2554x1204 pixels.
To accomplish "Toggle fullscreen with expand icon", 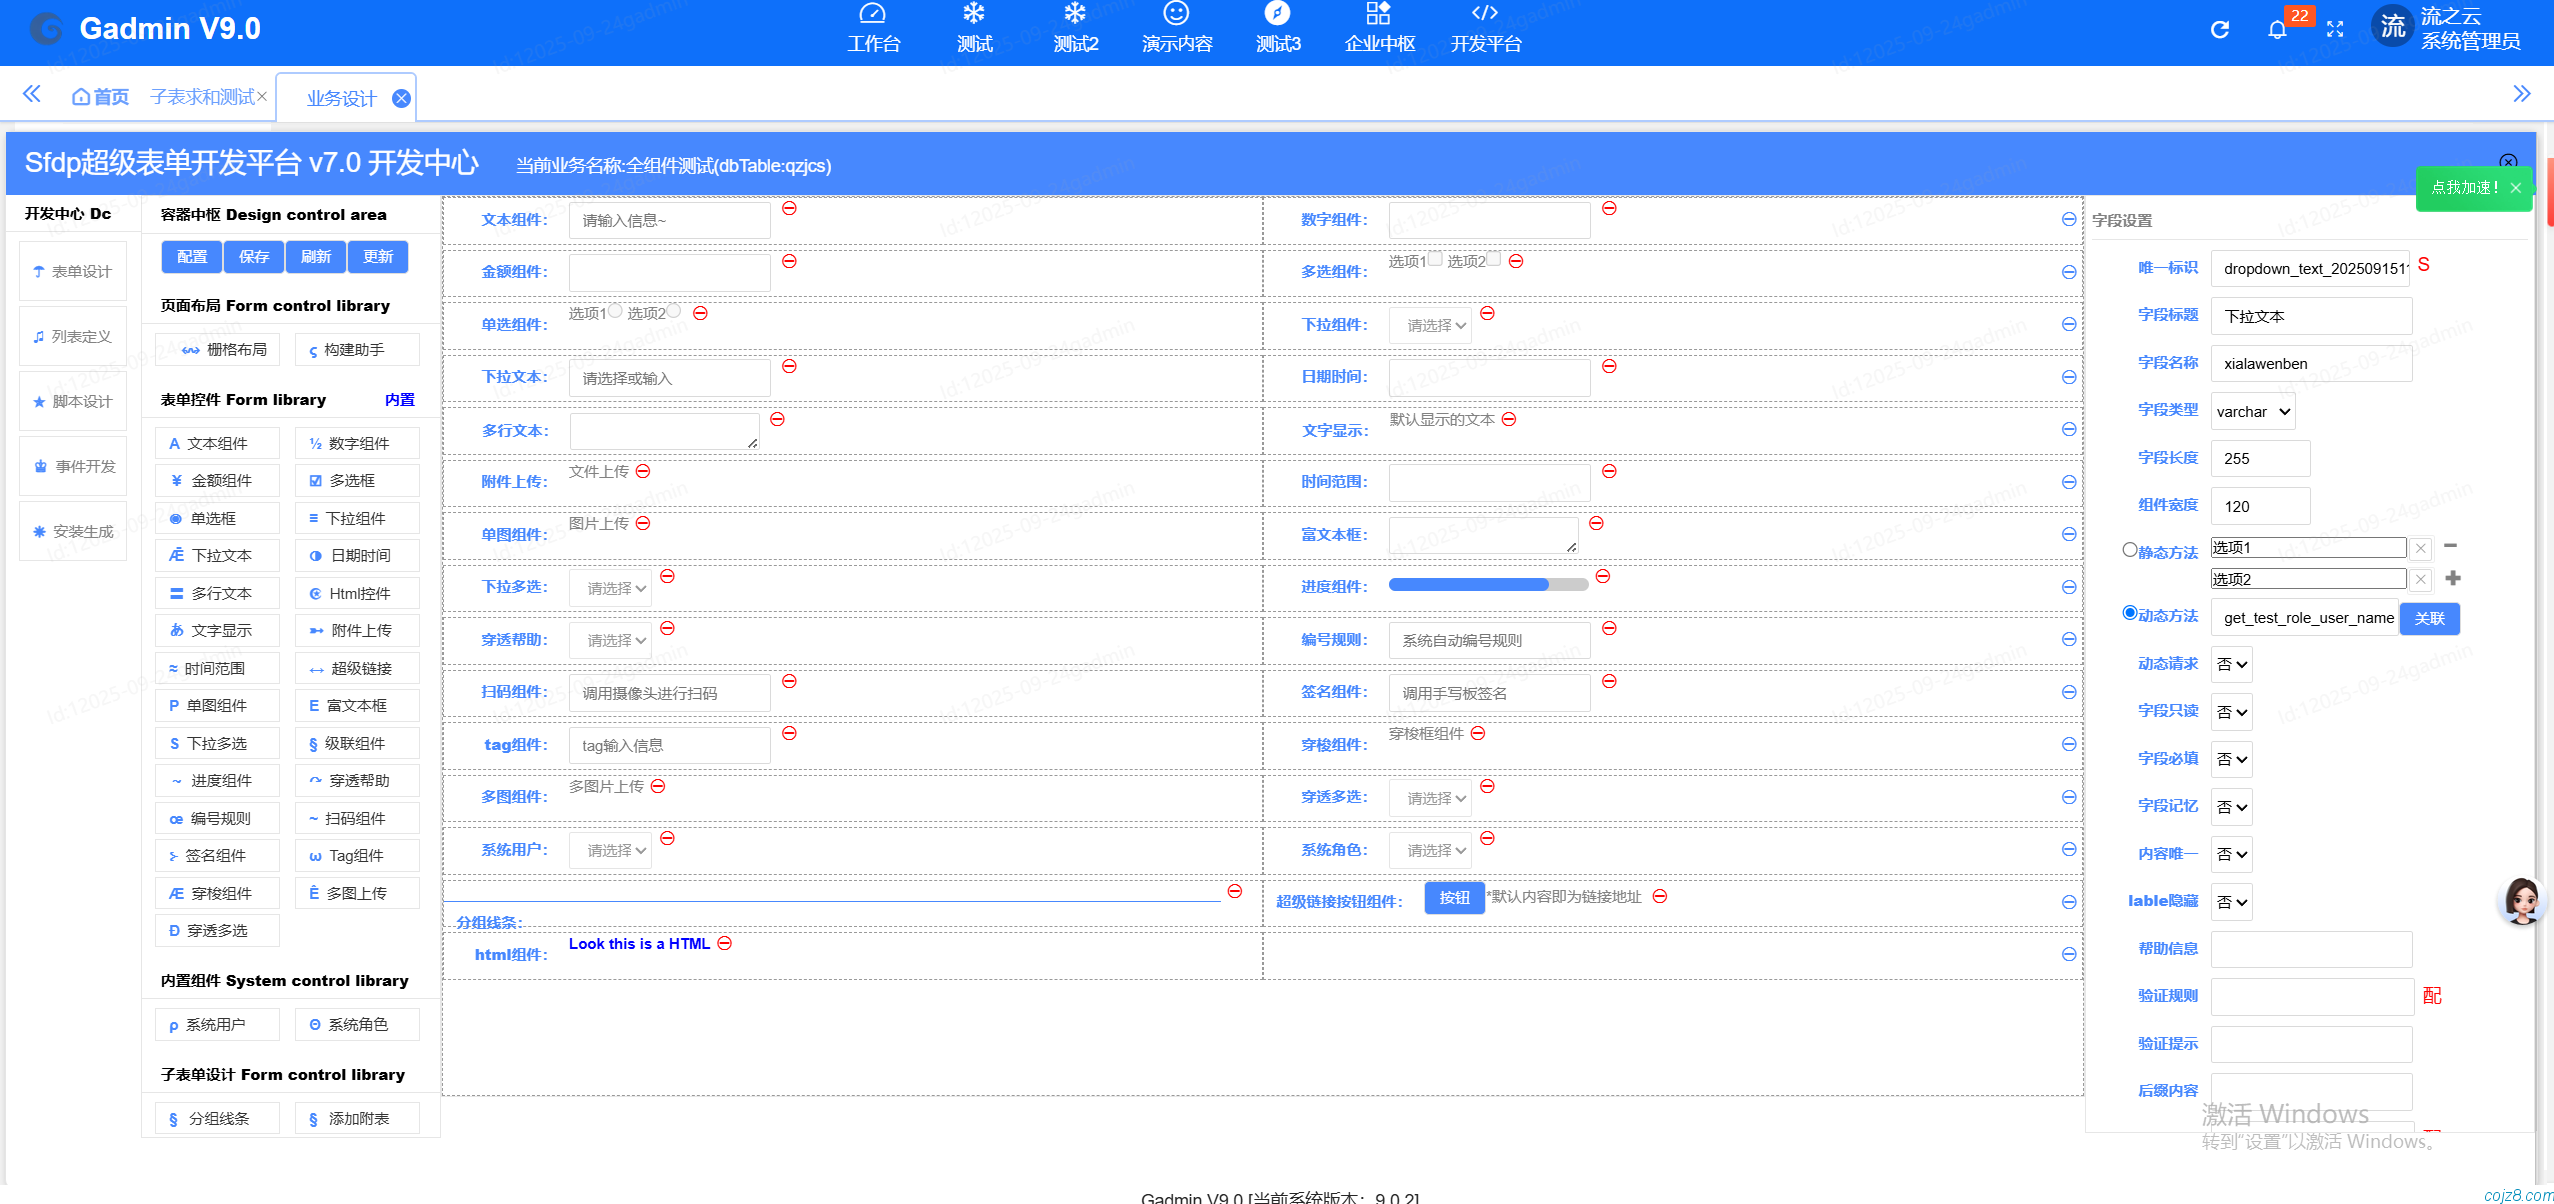I will pyautogui.click(x=2335, y=30).
